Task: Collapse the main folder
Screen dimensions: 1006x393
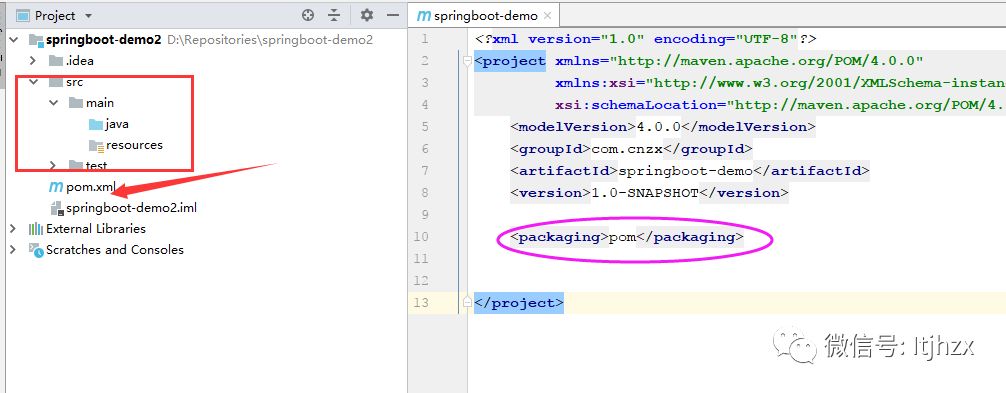Action: tap(54, 103)
